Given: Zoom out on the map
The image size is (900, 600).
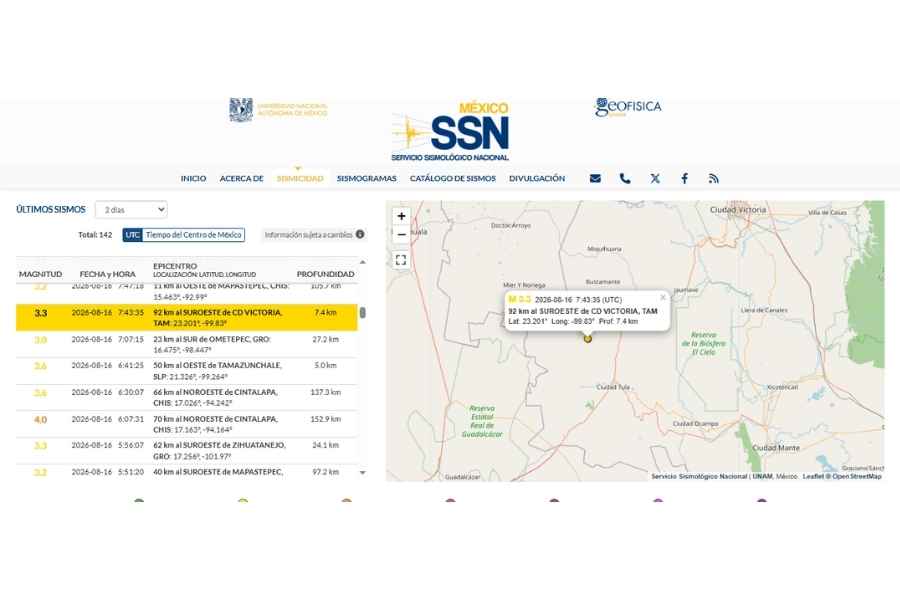Looking at the screenshot, I should tap(401, 234).
